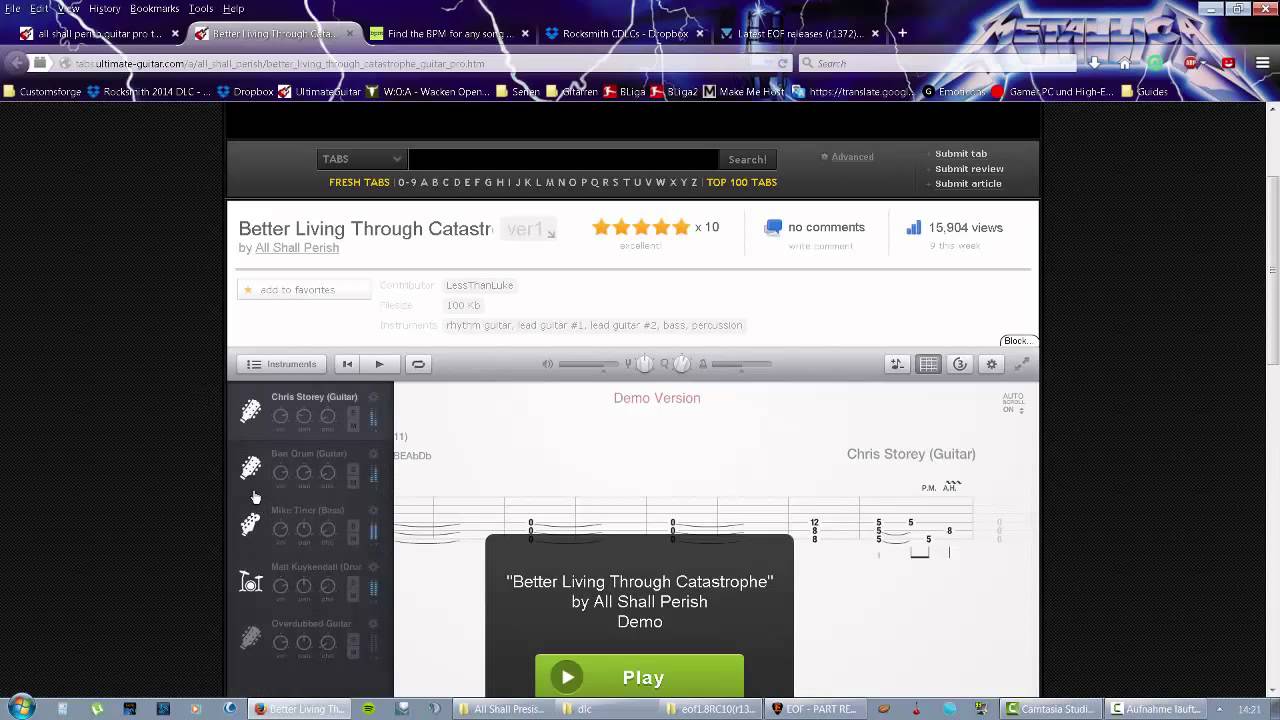Click on the main volume slider

tap(588, 364)
